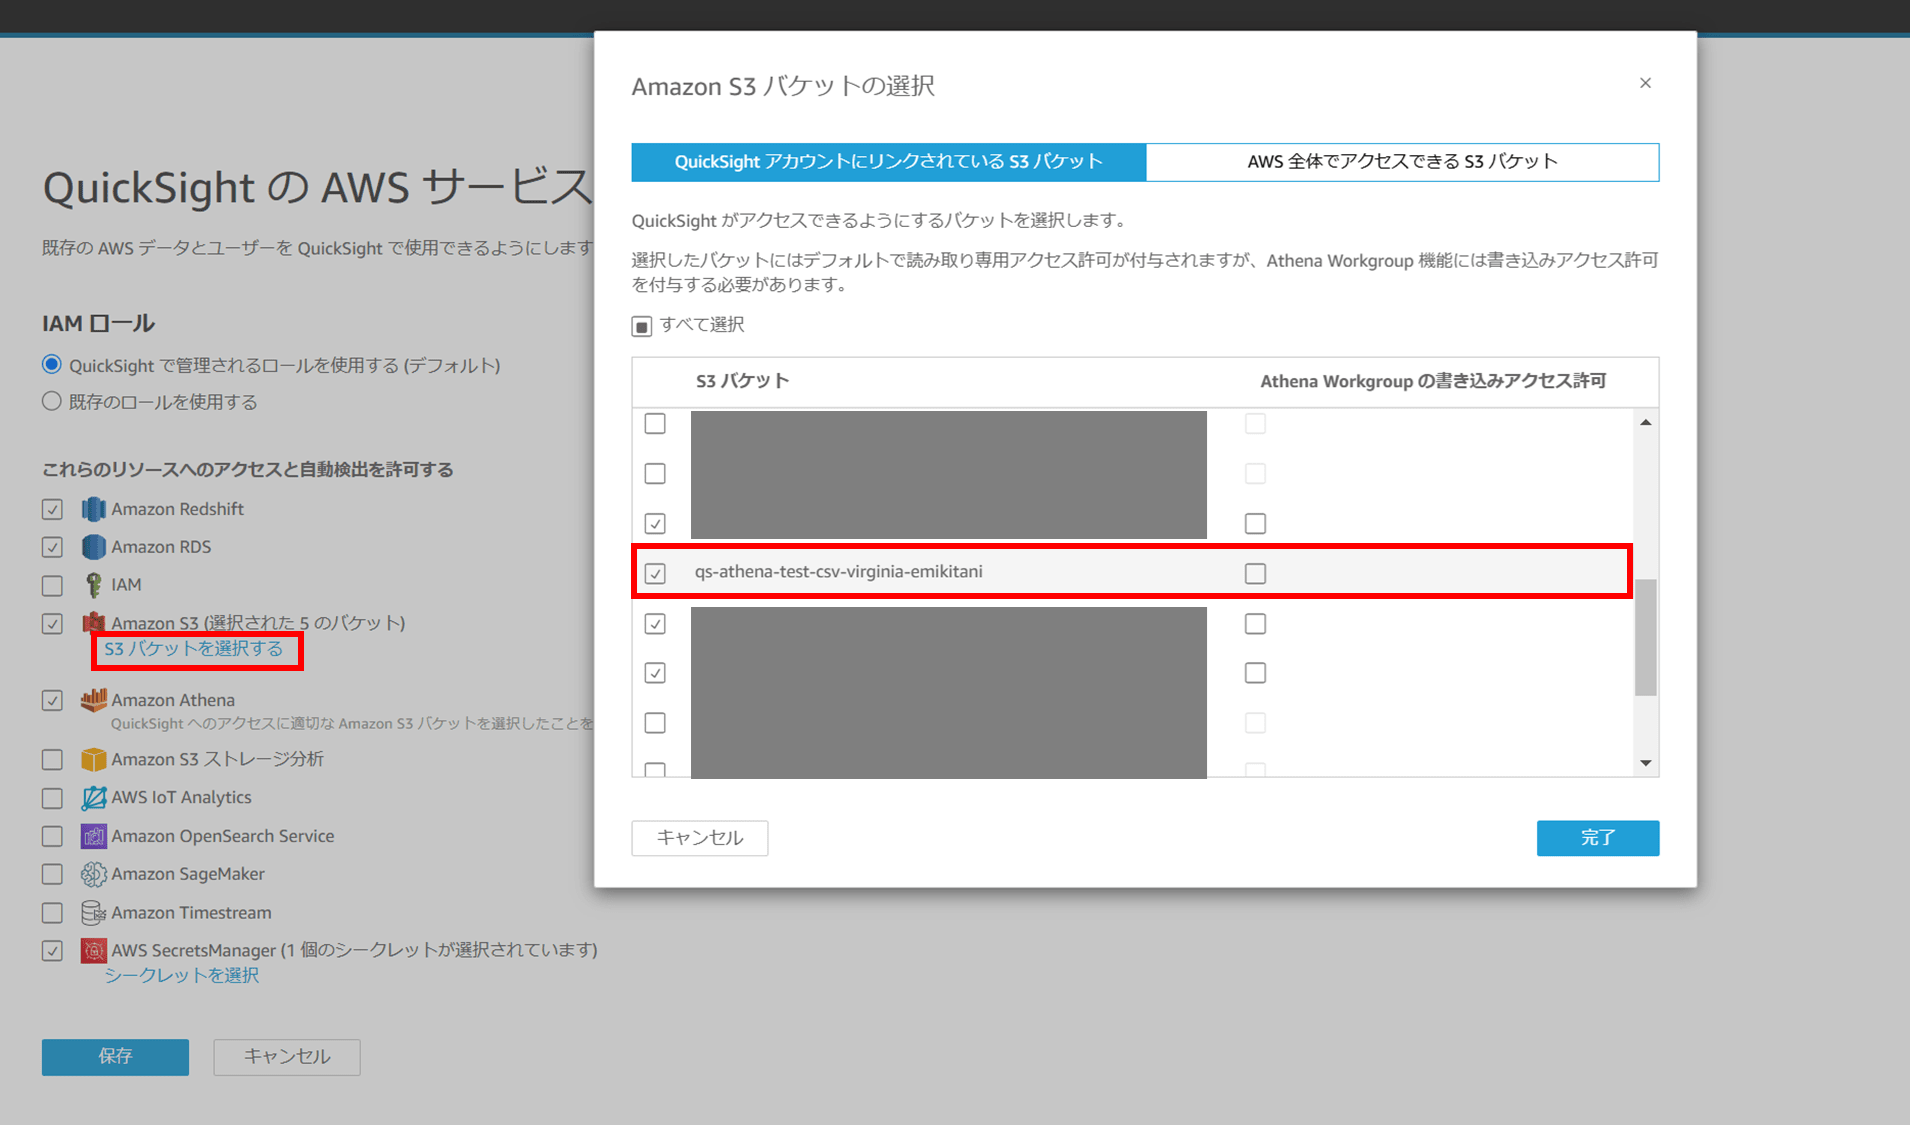This screenshot has width=1910, height=1125.
Task: Click the dialog キャンセル button
Action: pos(700,838)
